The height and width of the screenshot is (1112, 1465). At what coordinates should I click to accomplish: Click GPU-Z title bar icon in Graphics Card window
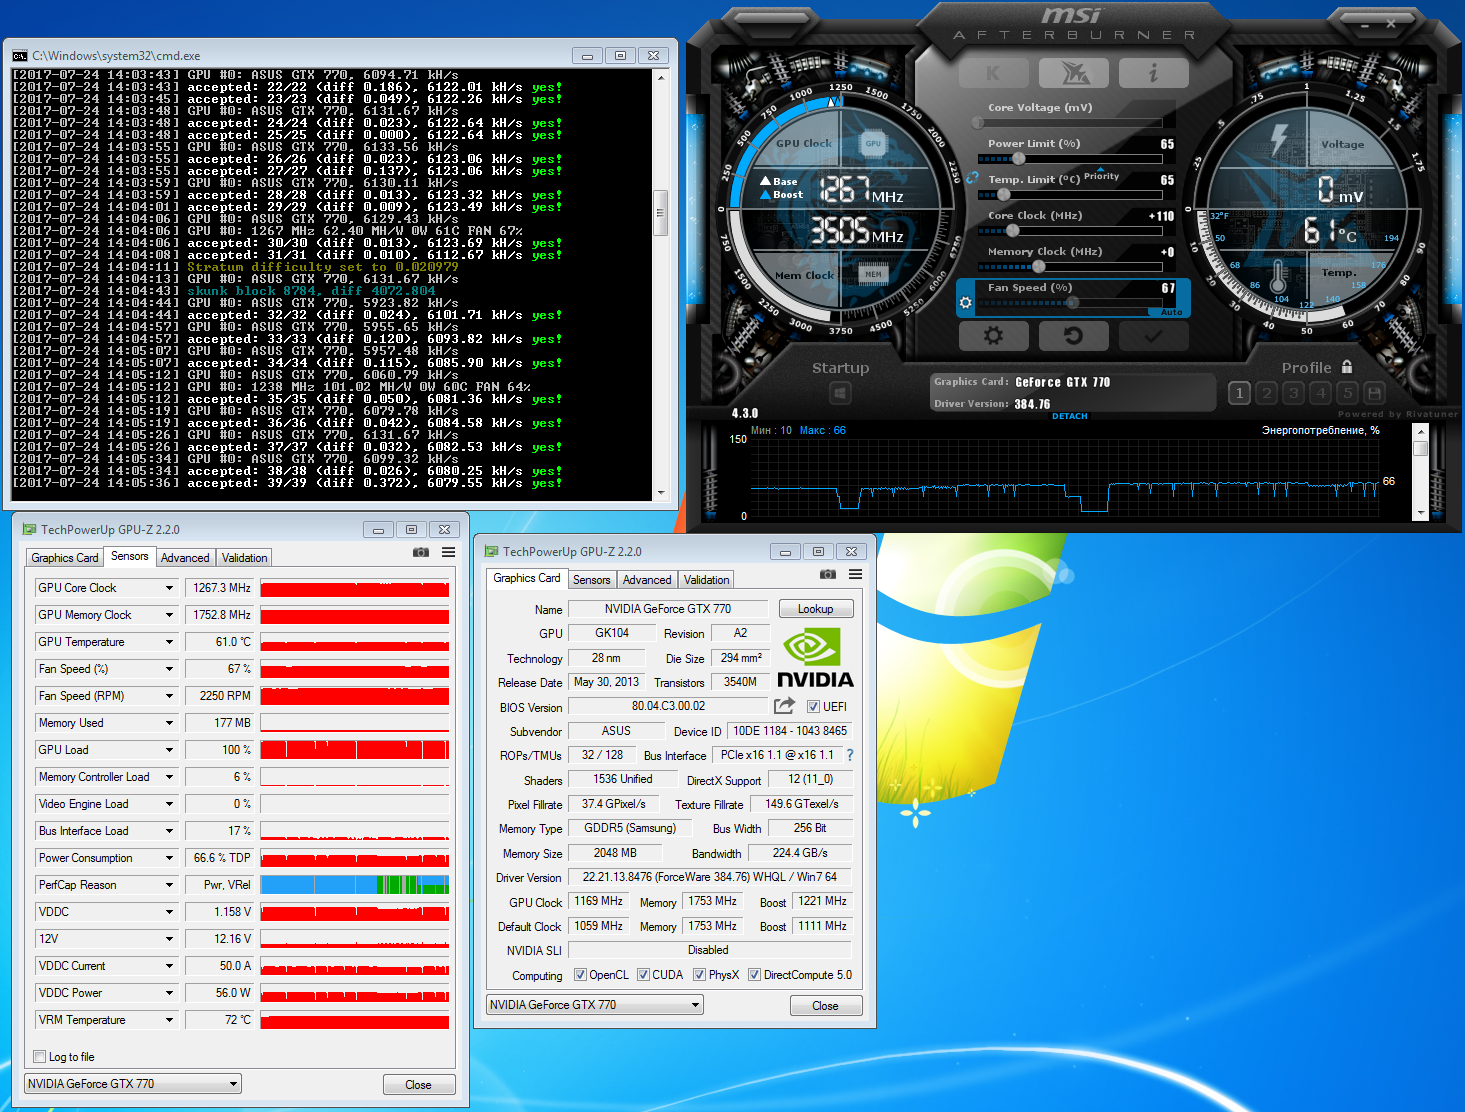pyautogui.click(x=491, y=552)
